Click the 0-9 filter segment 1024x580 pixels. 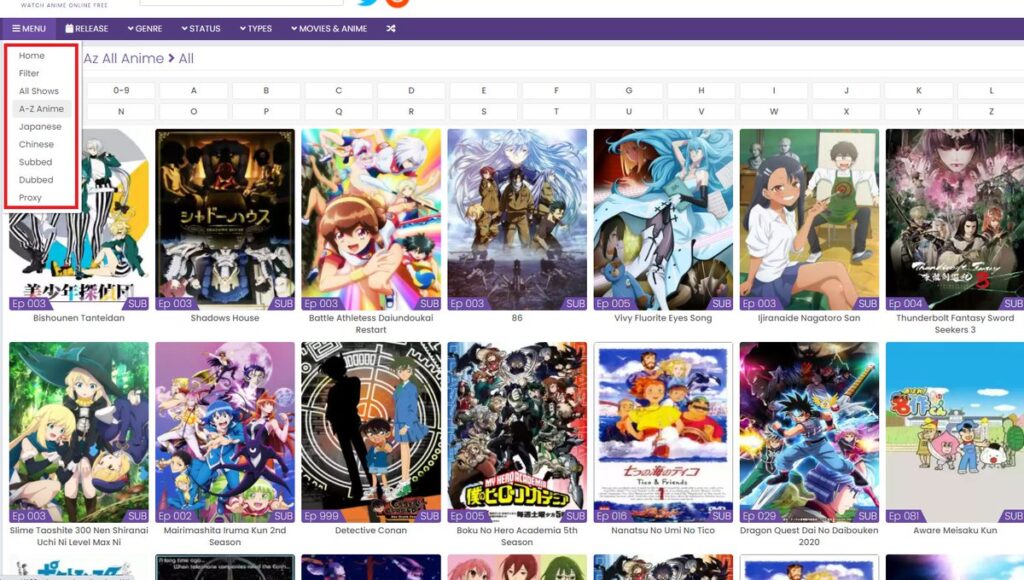coord(120,90)
